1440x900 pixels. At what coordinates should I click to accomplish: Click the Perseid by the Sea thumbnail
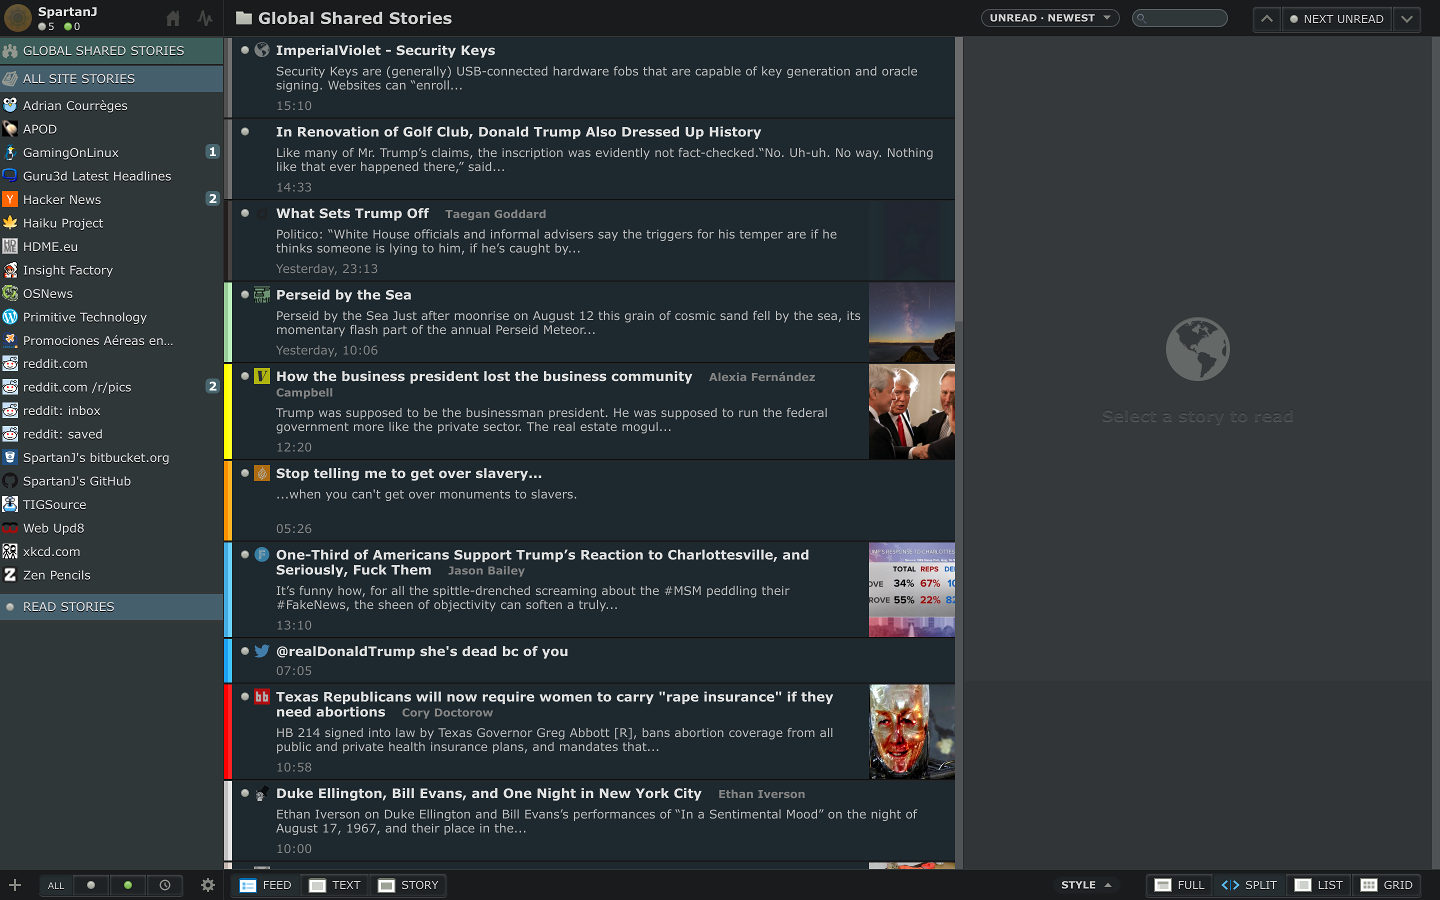912,322
